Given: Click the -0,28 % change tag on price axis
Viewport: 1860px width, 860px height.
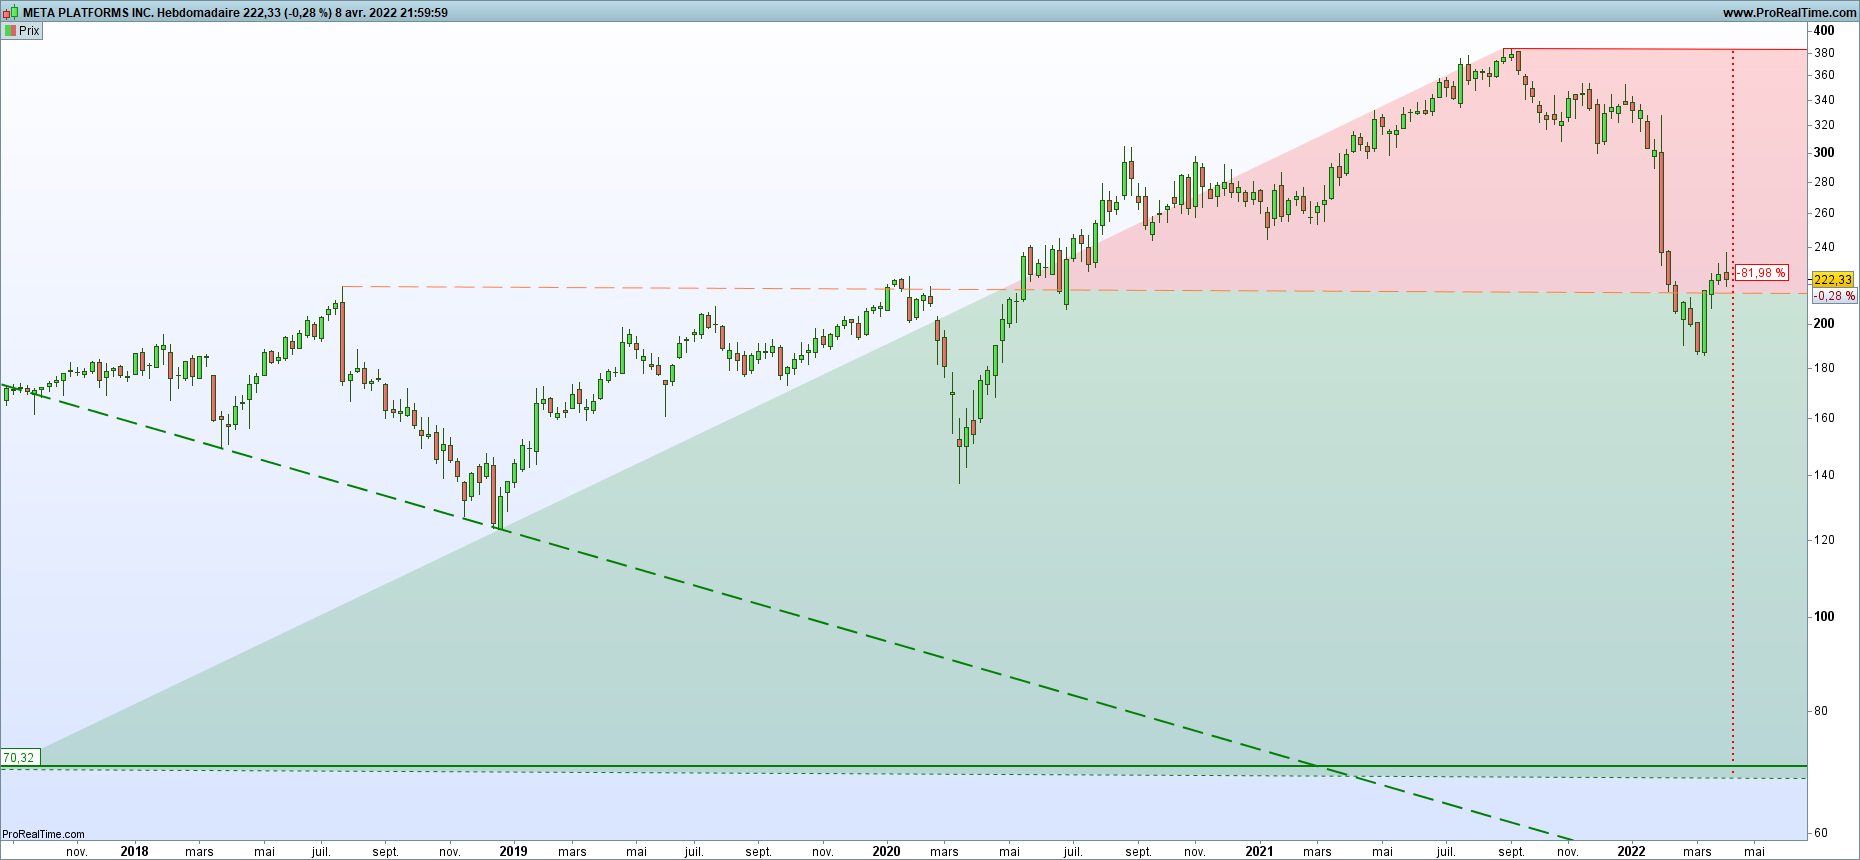Looking at the screenshot, I should coord(1835,296).
